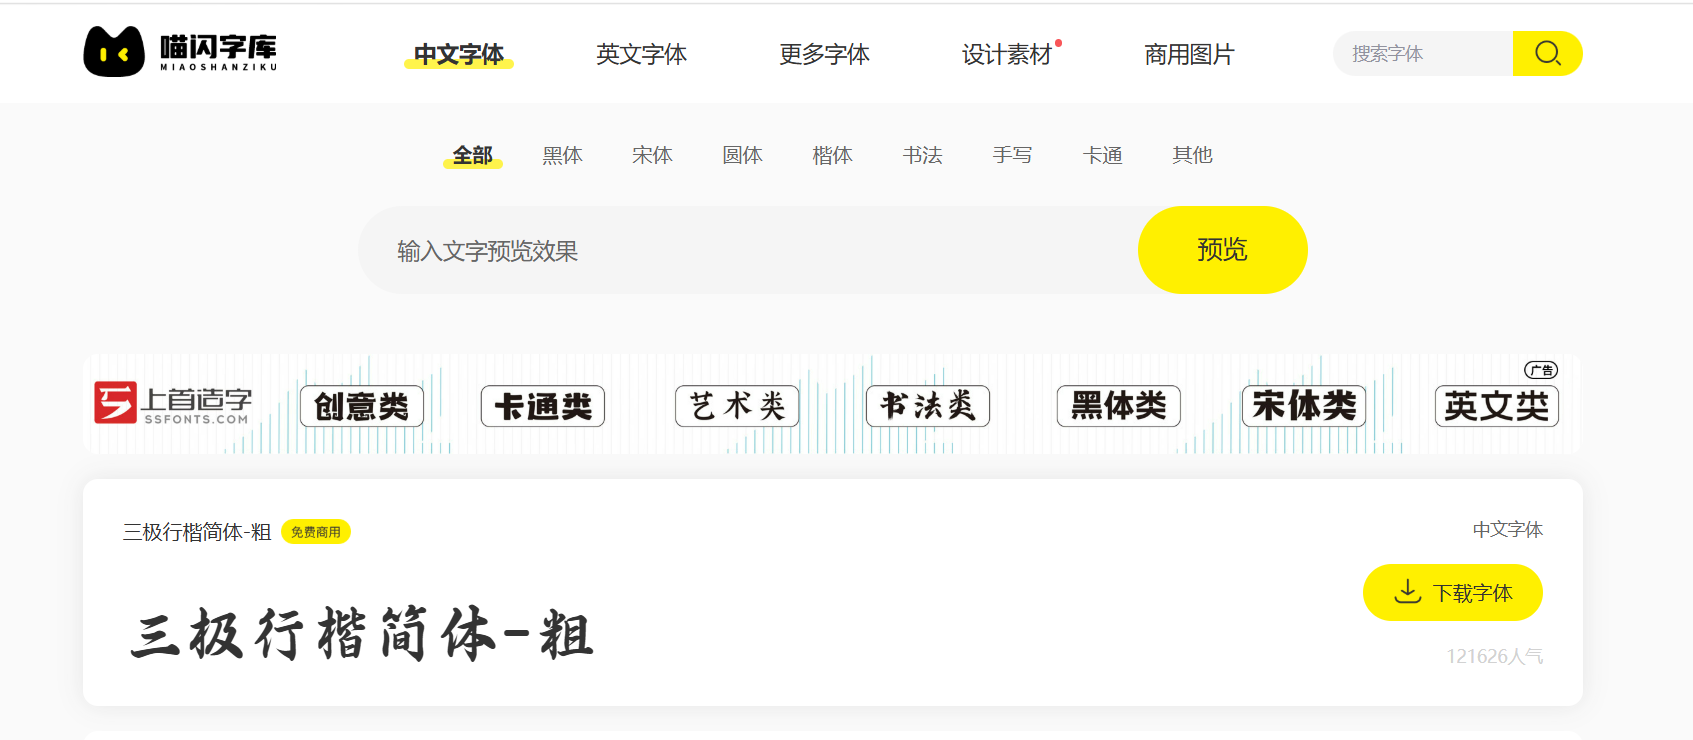Image resolution: width=1693 pixels, height=740 pixels.
Task: Select the 全部 font category filter
Action: (x=473, y=156)
